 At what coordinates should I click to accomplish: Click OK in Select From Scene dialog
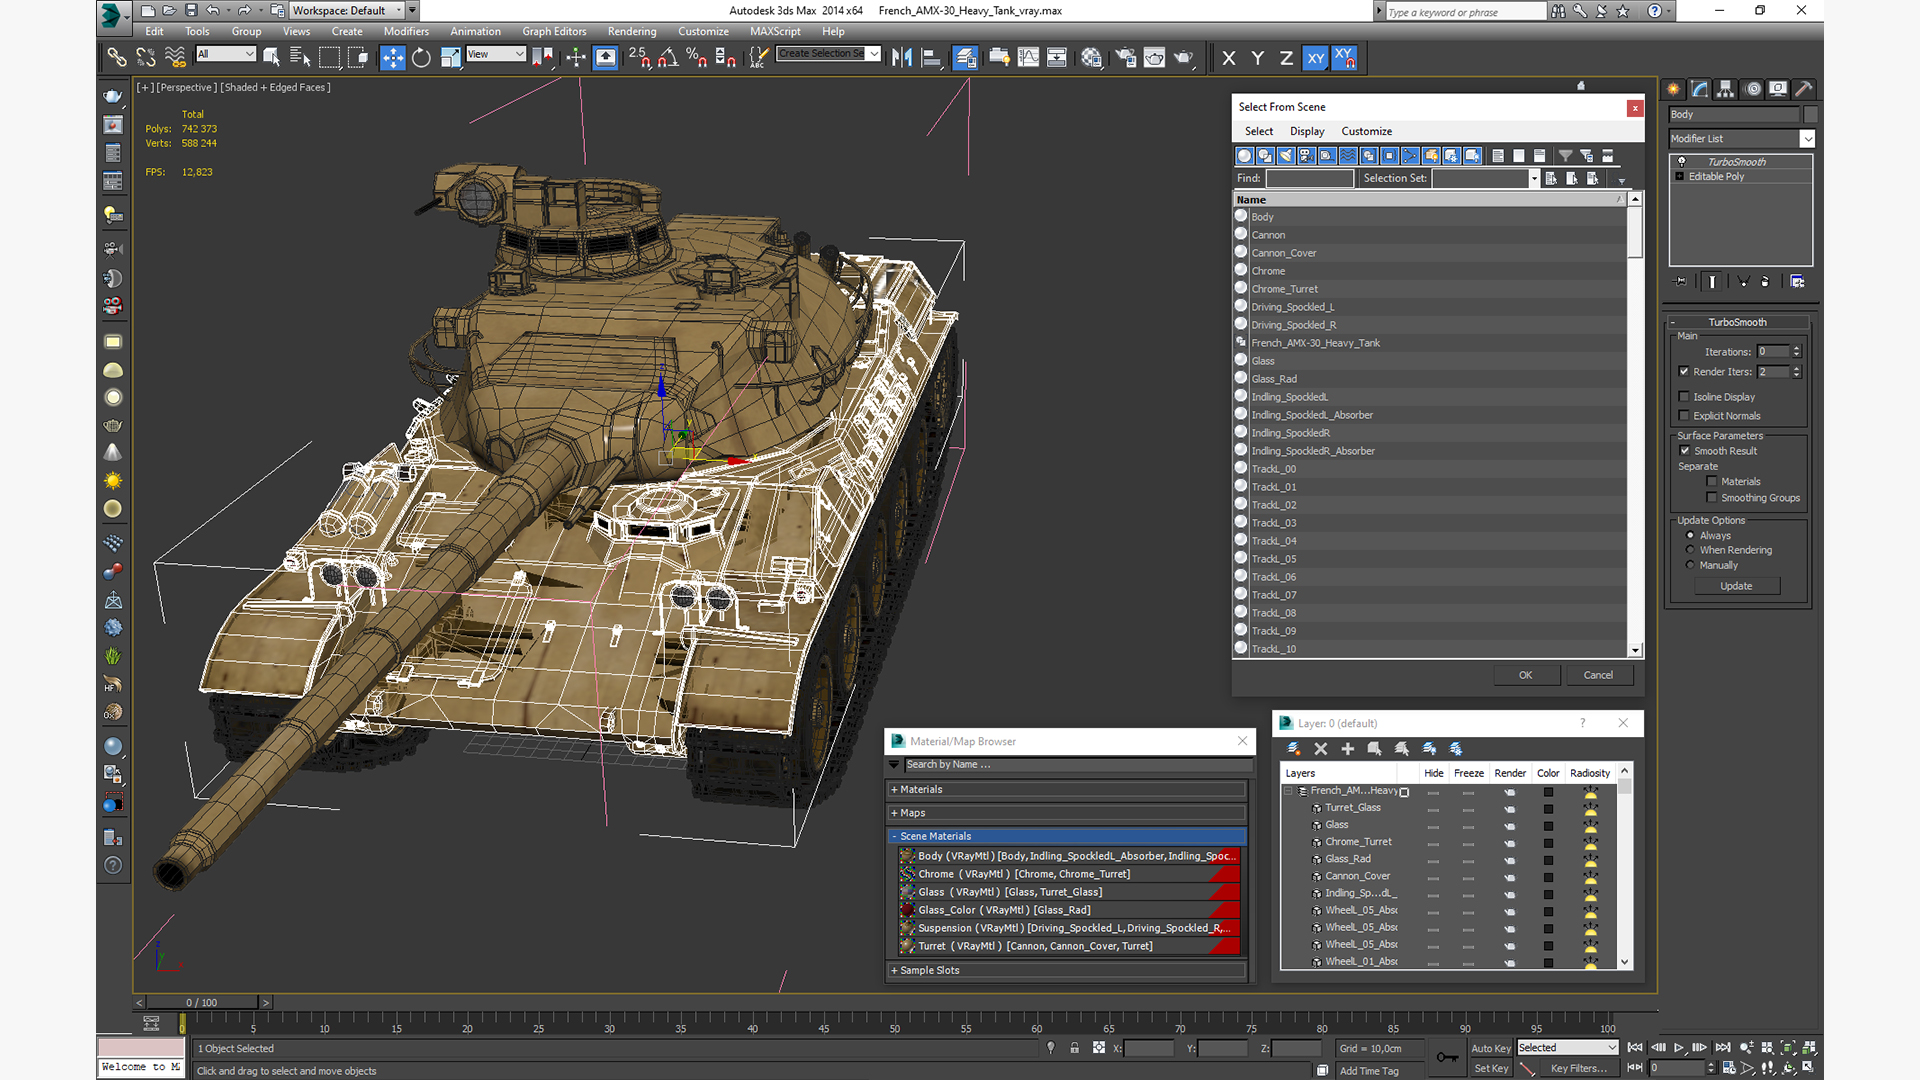(1526, 676)
